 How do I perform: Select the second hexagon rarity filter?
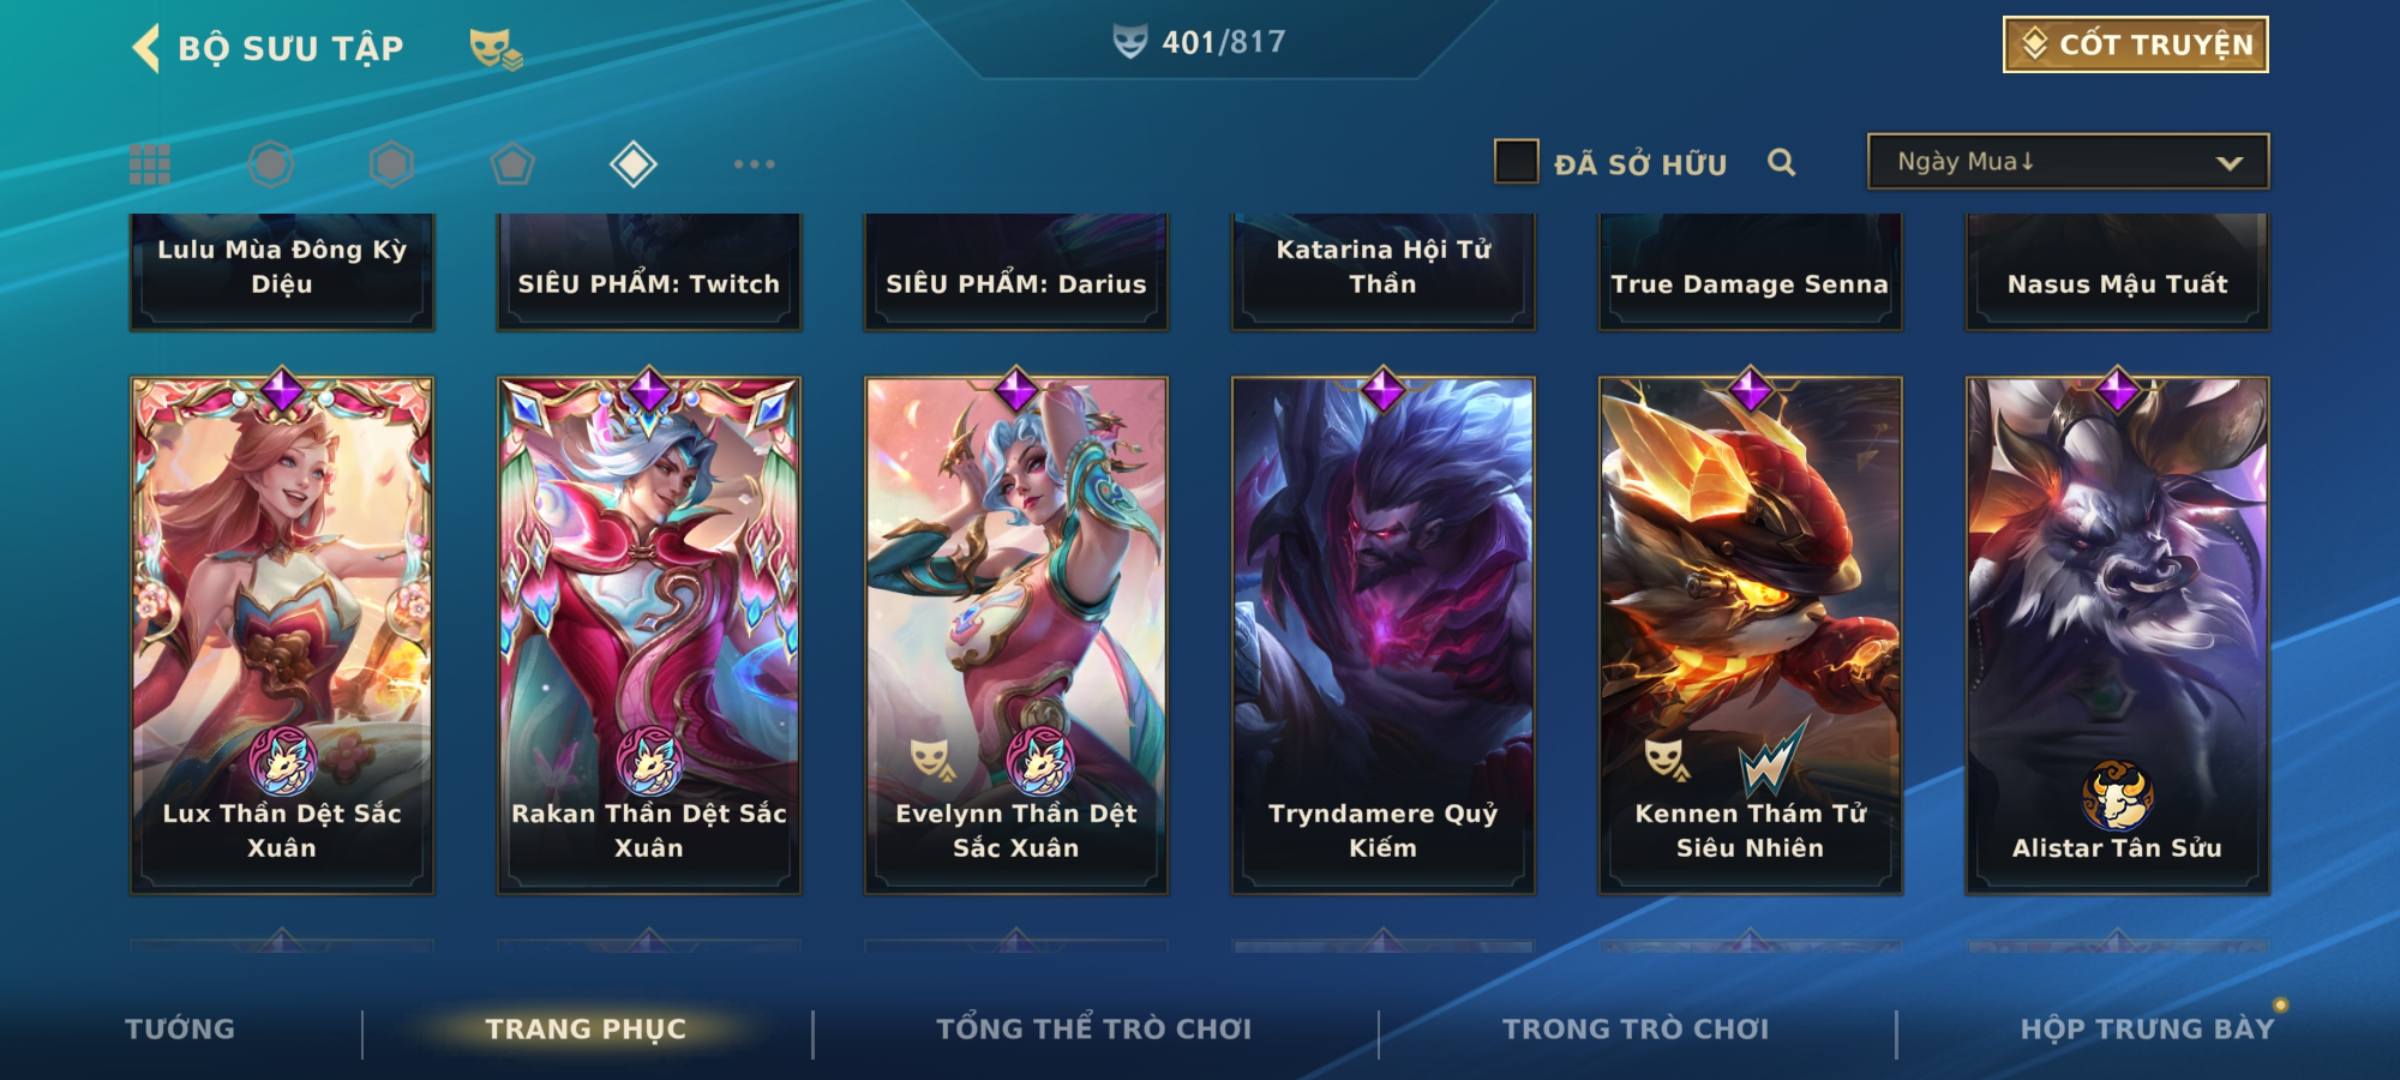pos(391,164)
